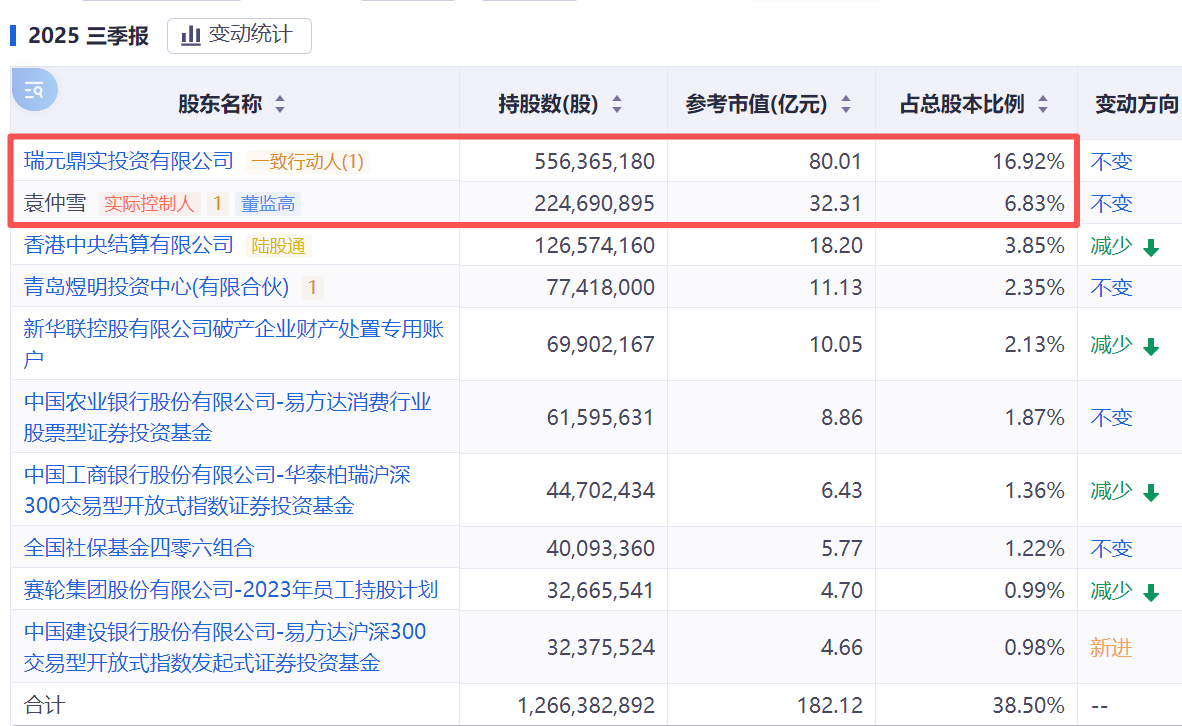Open 全国社保基金四零六组合 link
The height and width of the screenshot is (726, 1182).
pyautogui.click(x=139, y=548)
